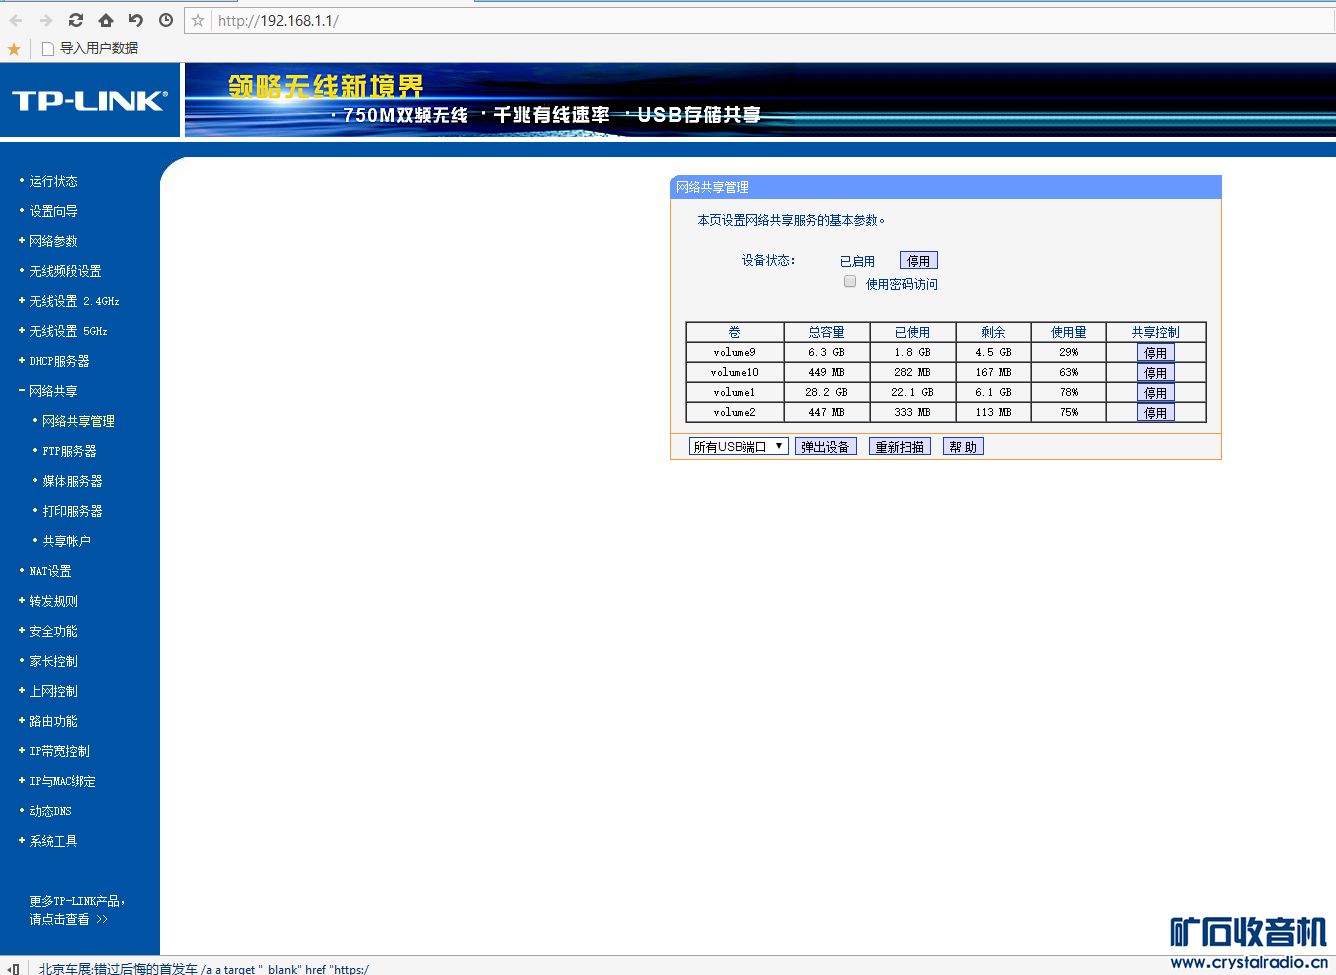Select 共享帐户 submenu item
This screenshot has height=975, width=1336.
[66, 541]
